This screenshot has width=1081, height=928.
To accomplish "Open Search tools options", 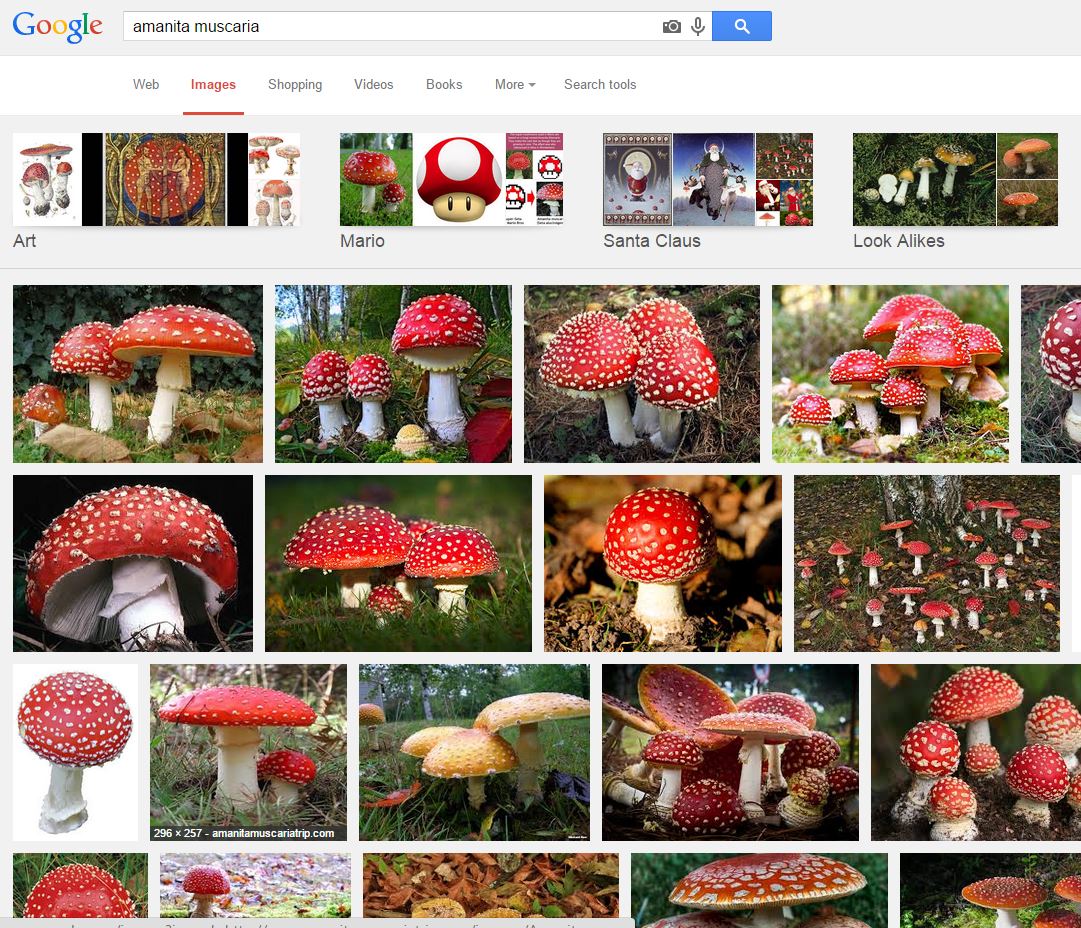I will pyautogui.click(x=600, y=84).
